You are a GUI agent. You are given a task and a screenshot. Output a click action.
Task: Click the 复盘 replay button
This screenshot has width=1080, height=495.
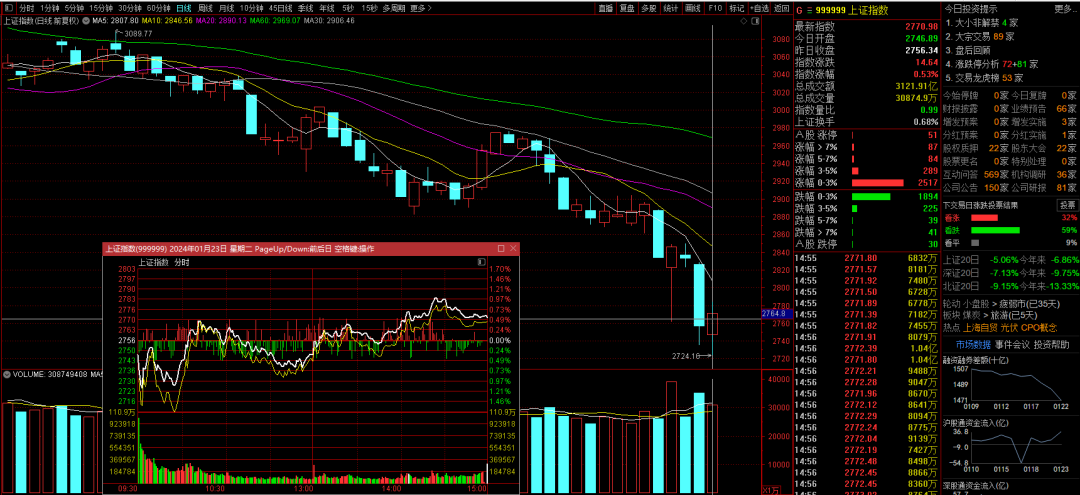(x=627, y=8)
